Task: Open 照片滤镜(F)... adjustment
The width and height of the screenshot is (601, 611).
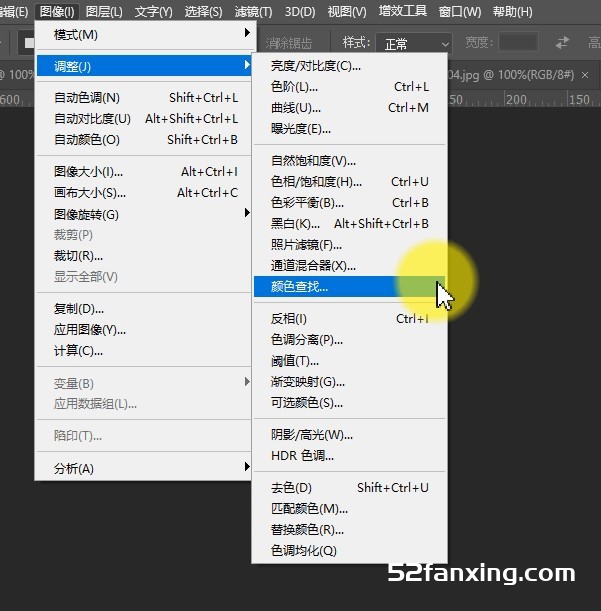Action: coord(349,245)
